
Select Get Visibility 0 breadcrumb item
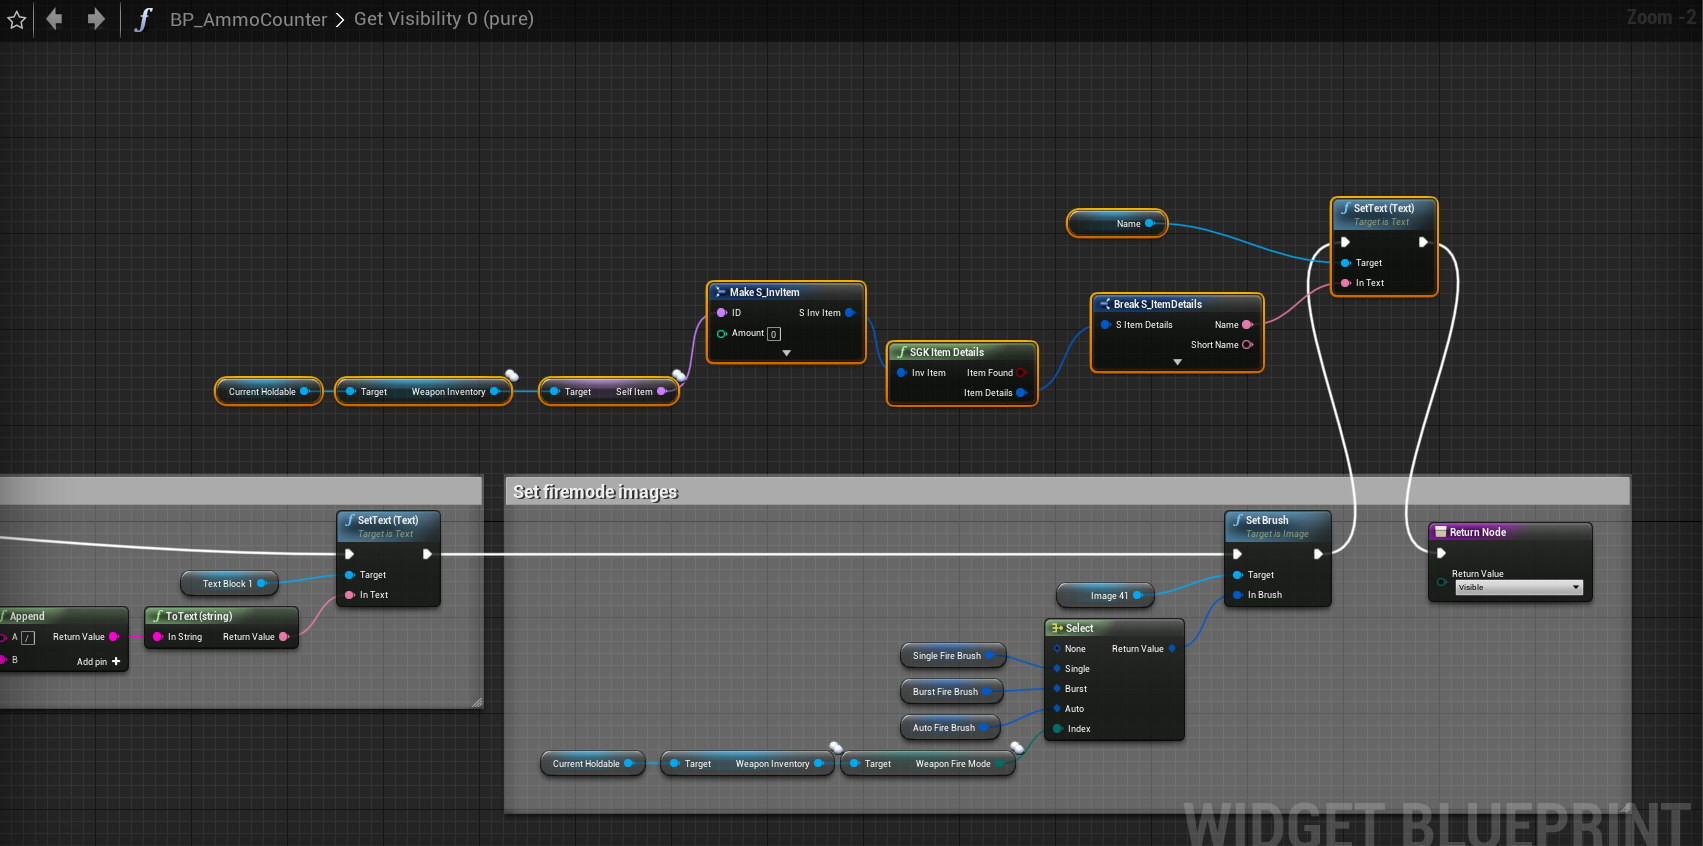click(443, 19)
